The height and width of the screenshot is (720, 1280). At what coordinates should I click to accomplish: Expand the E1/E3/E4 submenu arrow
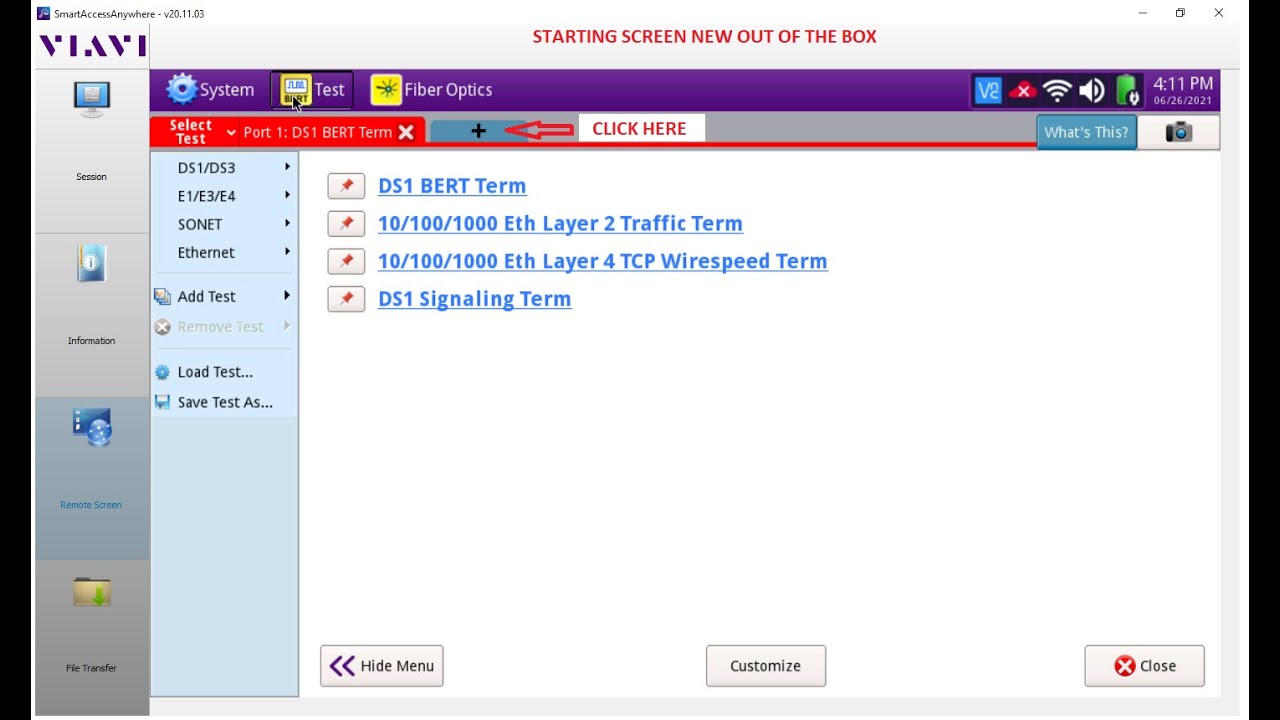(x=287, y=195)
